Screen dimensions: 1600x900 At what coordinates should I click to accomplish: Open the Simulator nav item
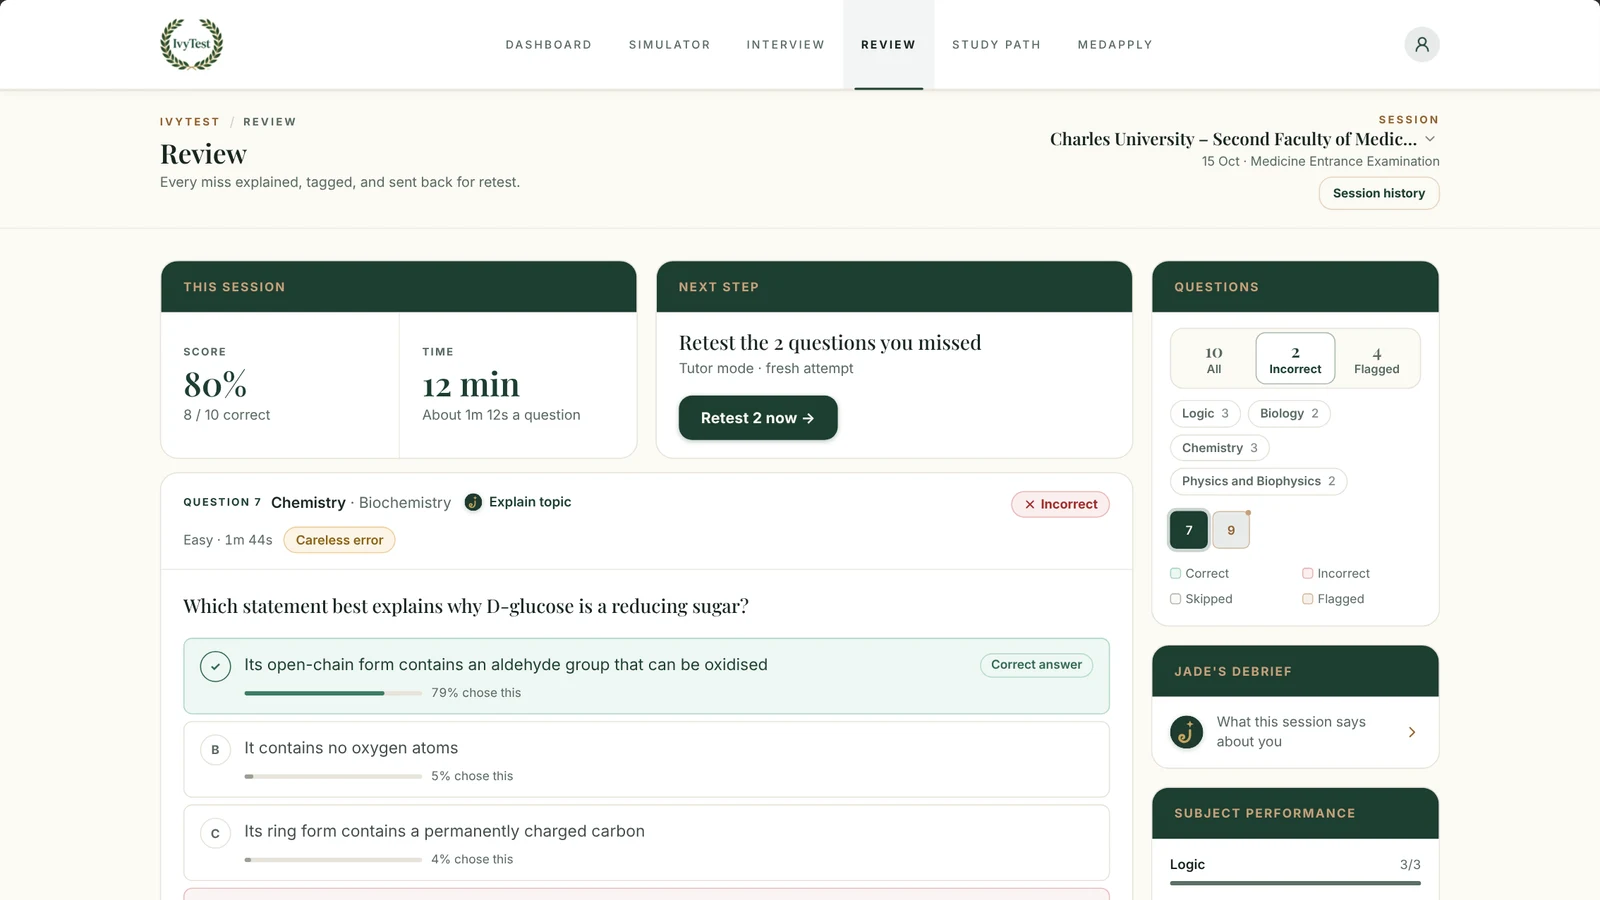(670, 45)
